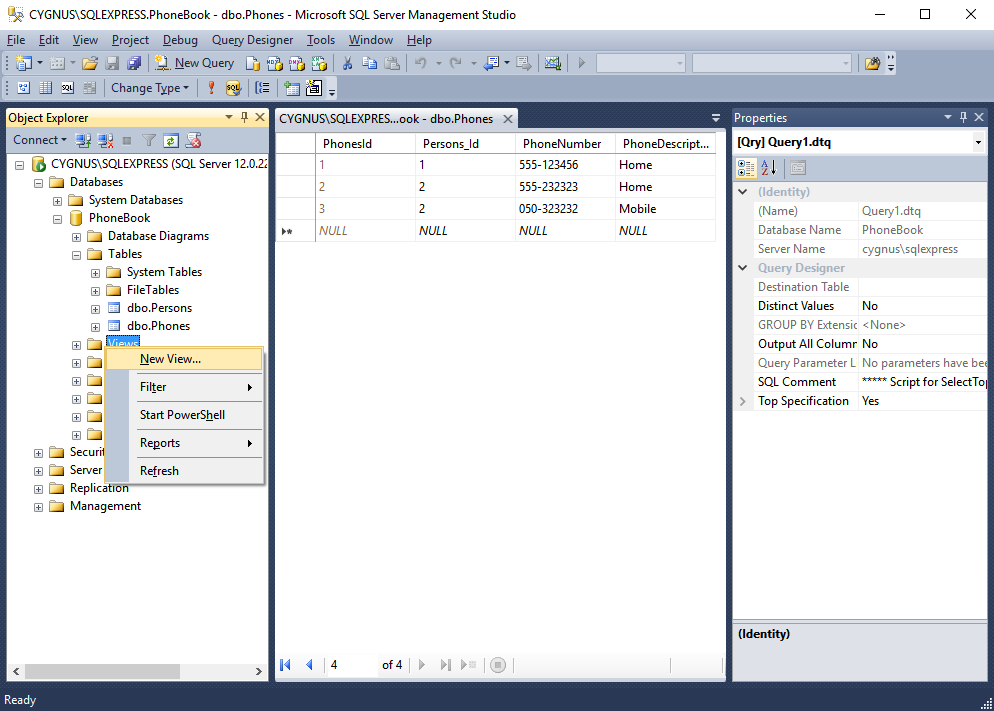Show the Diagram pane icon

23,88
